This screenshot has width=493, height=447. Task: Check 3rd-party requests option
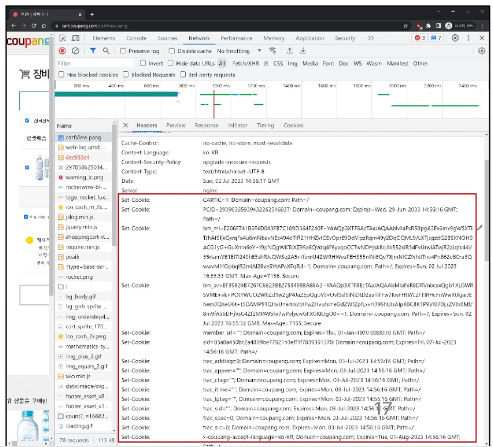click(x=183, y=74)
